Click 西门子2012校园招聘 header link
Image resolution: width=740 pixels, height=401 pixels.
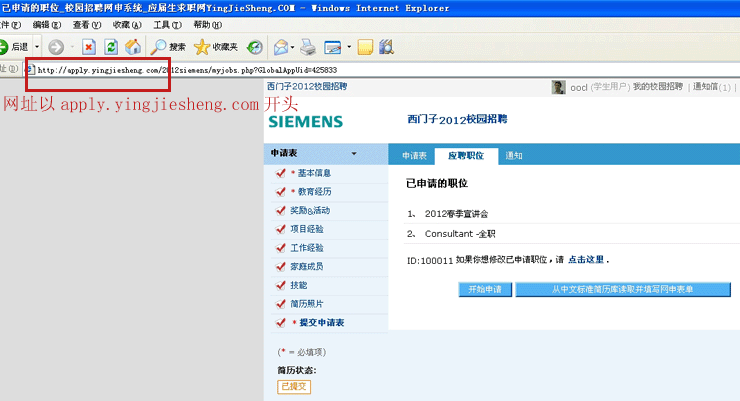pyautogui.click(x=307, y=86)
